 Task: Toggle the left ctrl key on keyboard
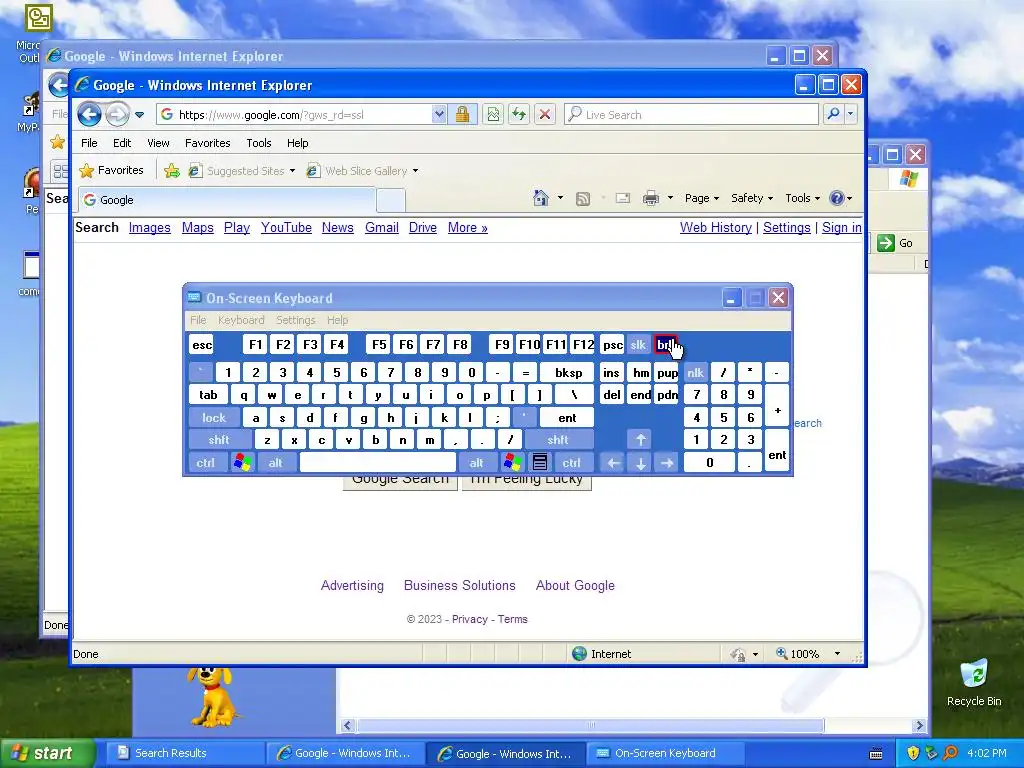(x=206, y=463)
